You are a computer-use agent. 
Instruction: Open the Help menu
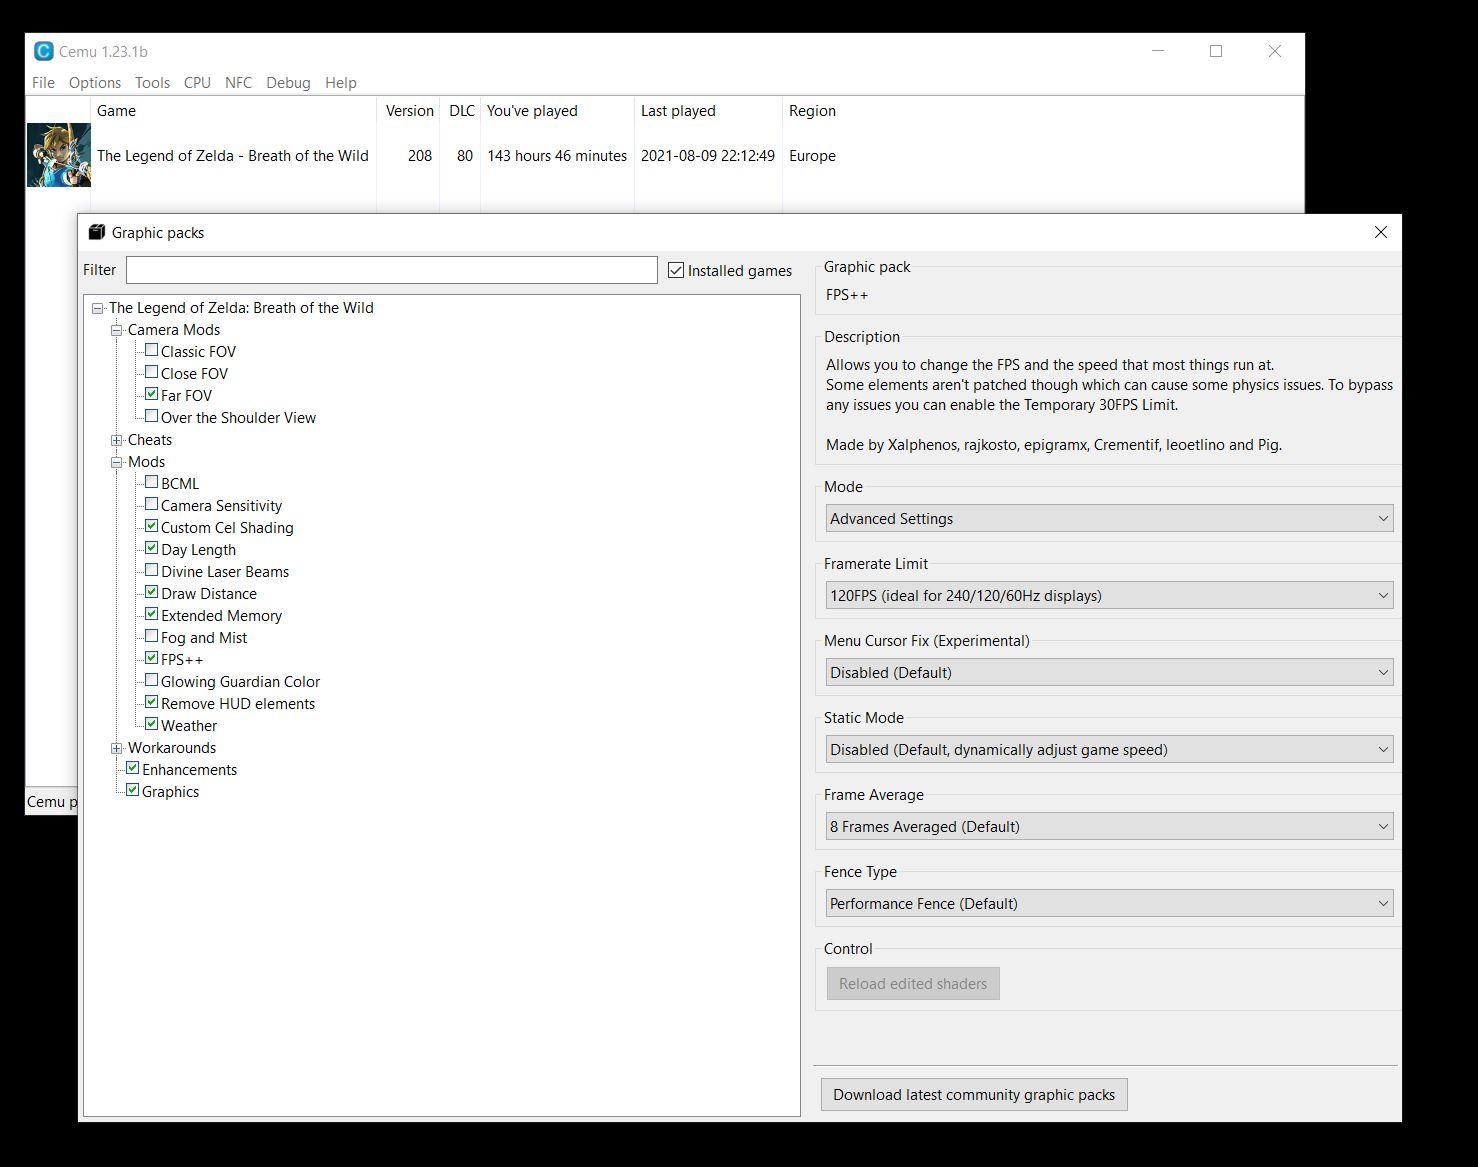pos(341,83)
